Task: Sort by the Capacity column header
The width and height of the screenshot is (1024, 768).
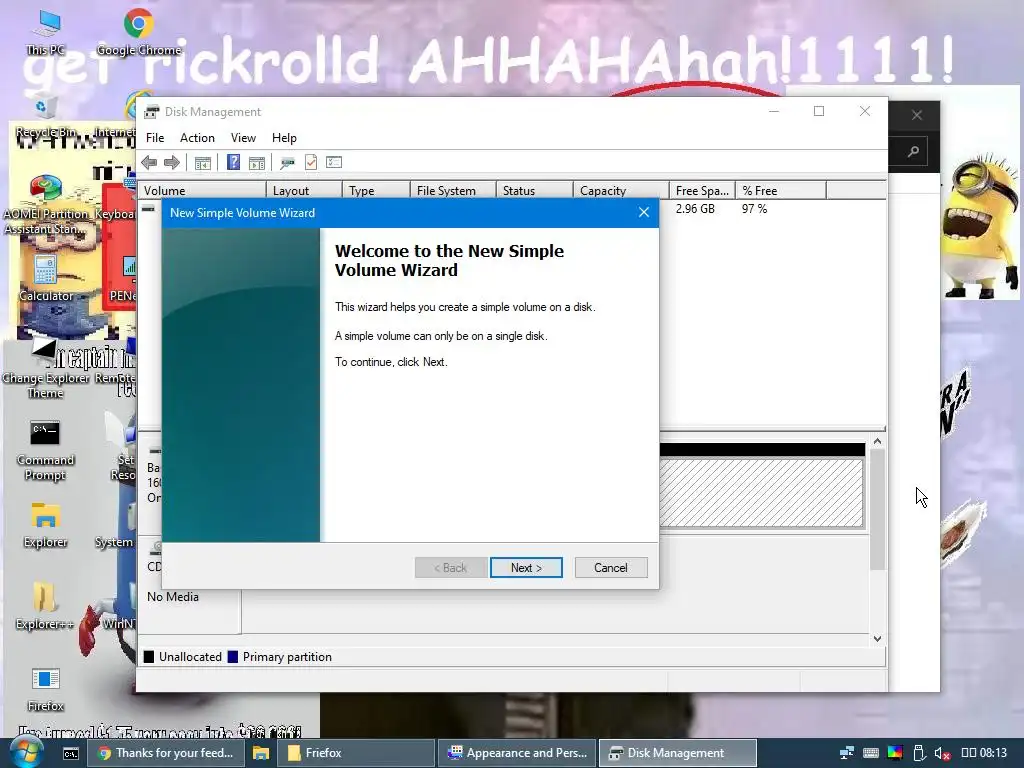Action: tap(620, 191)
